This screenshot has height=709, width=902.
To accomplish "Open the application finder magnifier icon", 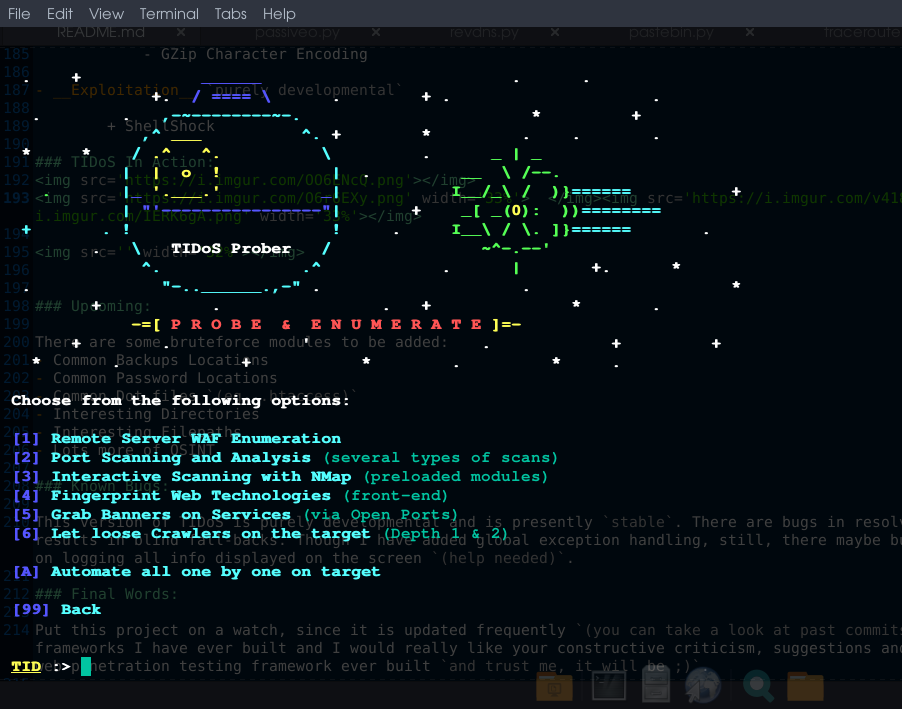I will [x=758, y=686].
